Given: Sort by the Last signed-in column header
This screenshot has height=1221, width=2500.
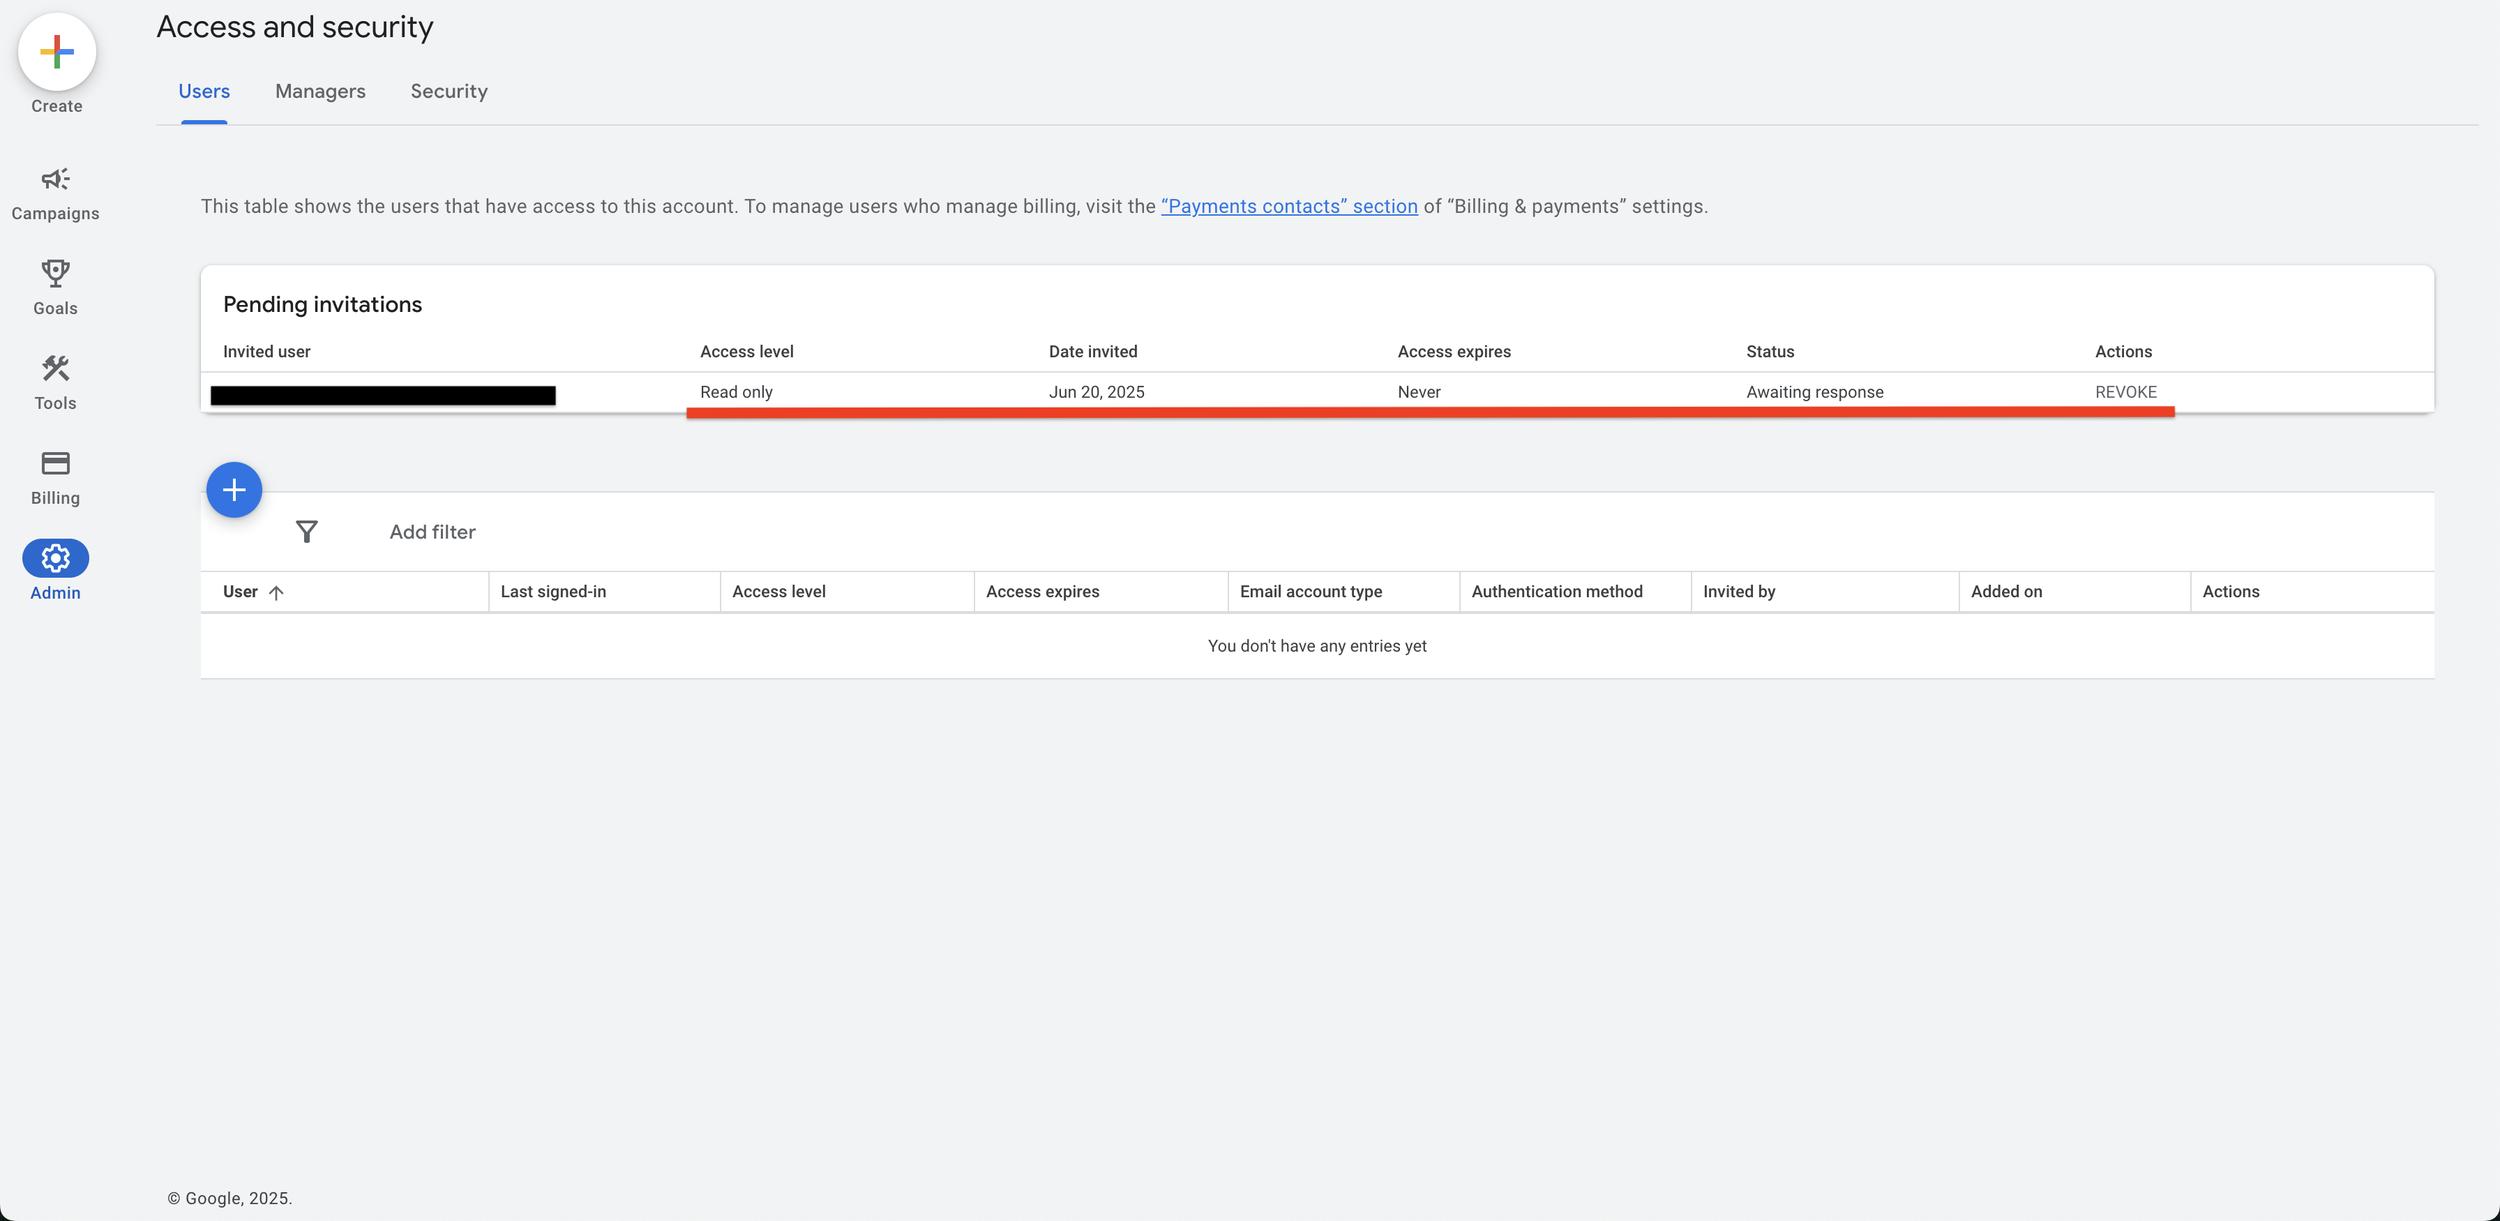Looking at the screenshot, I should 553,591.
